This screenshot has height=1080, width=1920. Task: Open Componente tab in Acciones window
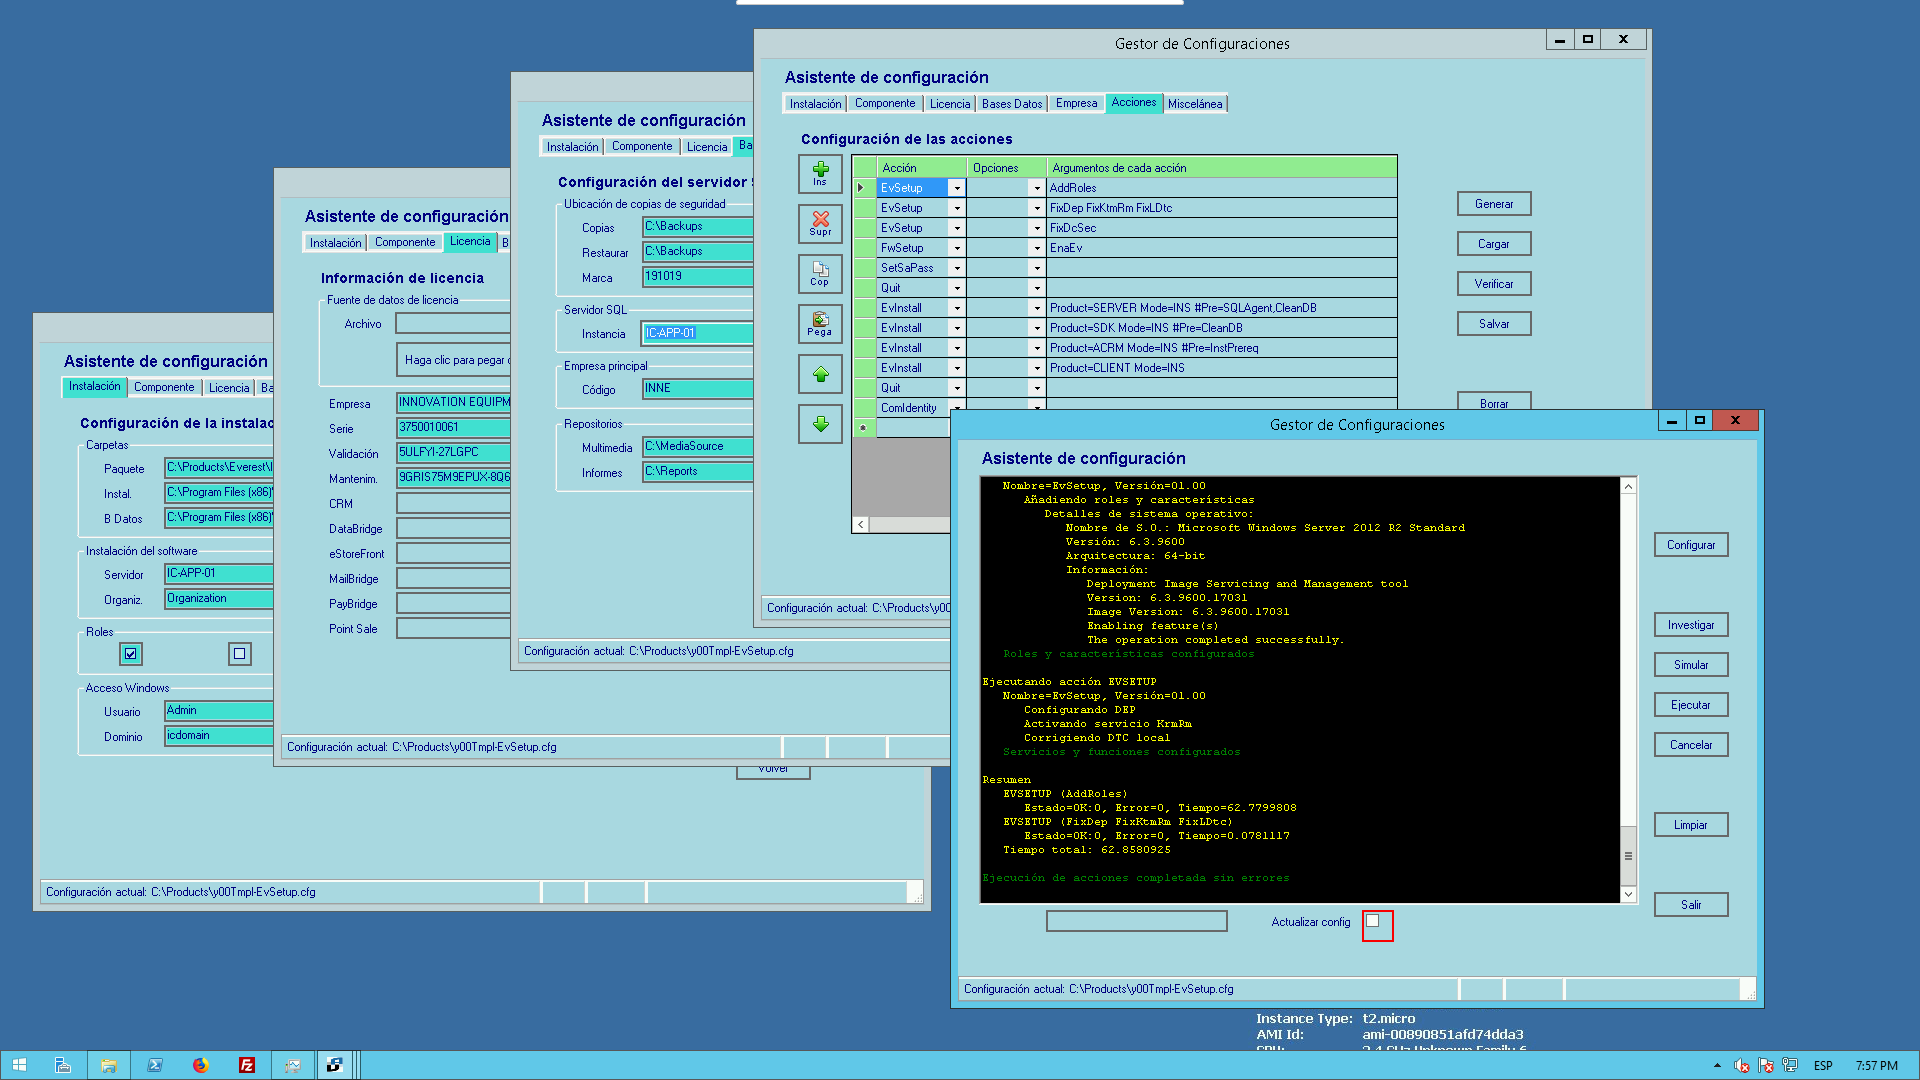(x=884, y=104)
